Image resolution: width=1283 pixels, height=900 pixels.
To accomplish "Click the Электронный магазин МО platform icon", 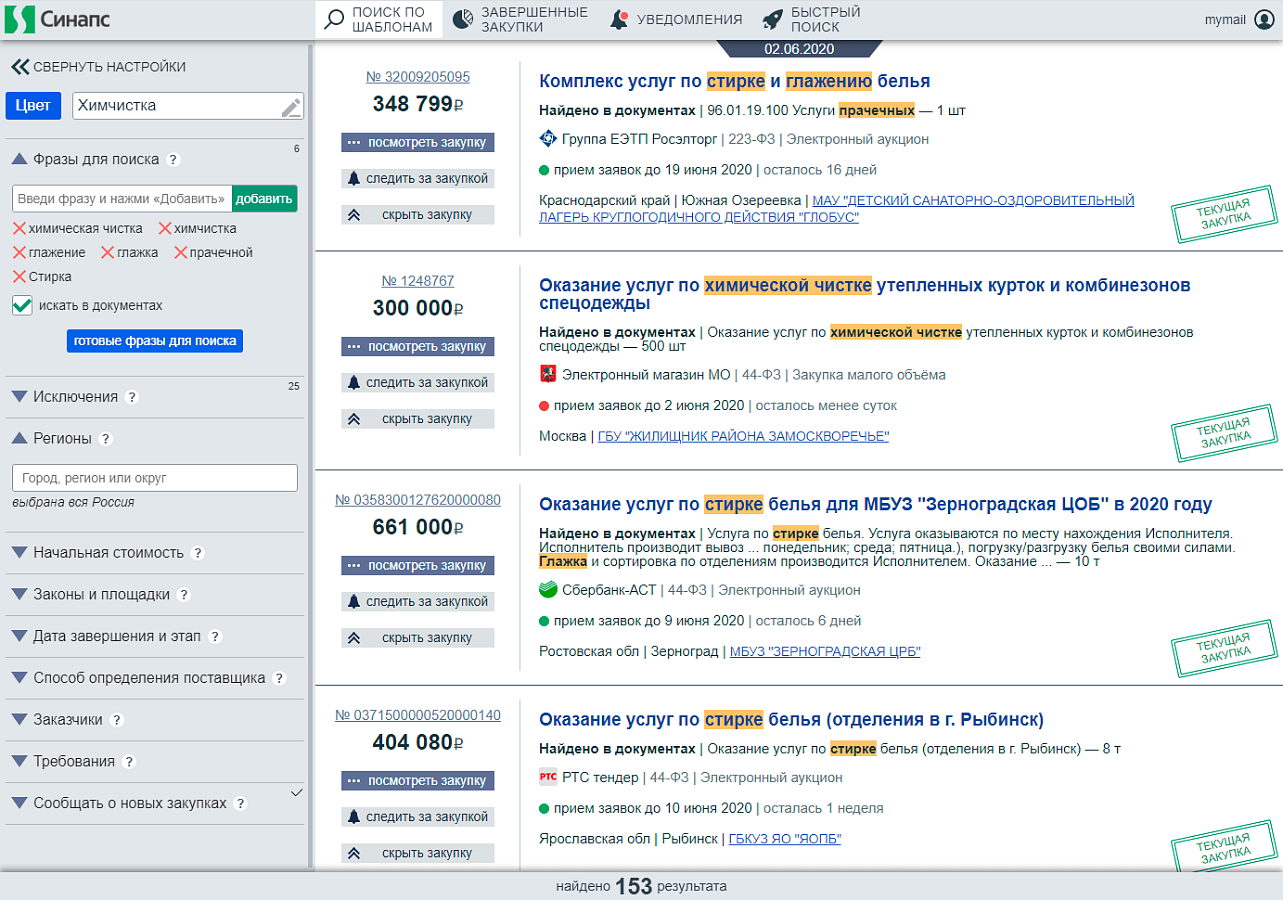I will tap(548, 375).
